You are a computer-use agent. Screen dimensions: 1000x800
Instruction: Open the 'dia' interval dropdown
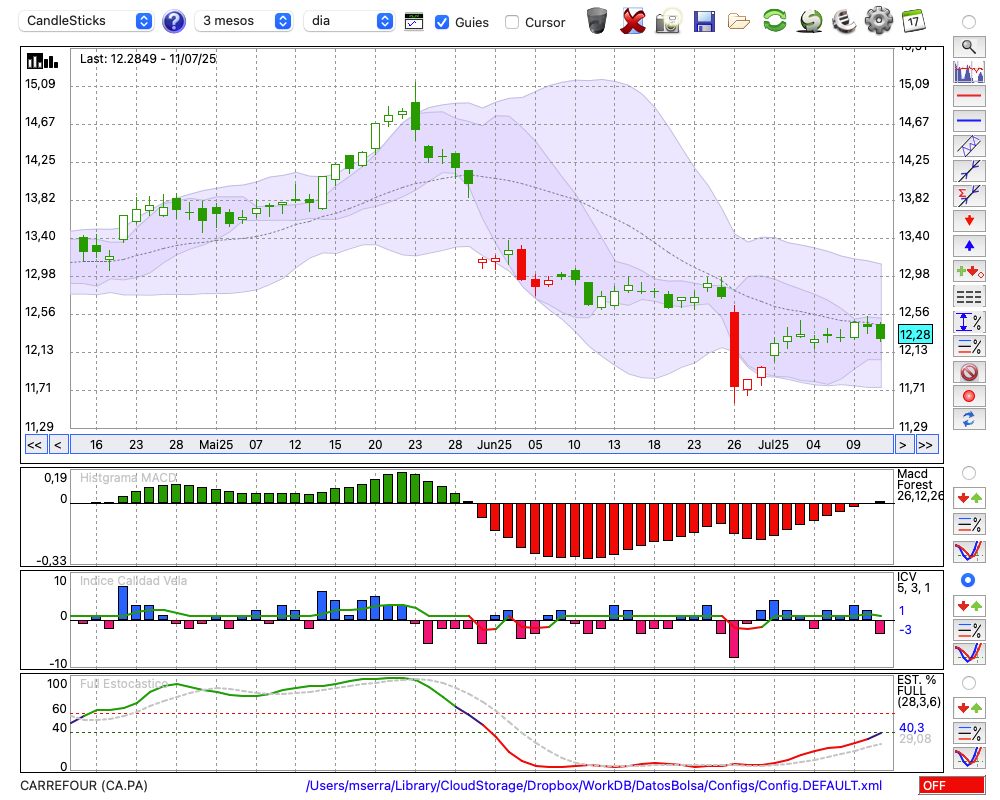[x=348, y=21]
